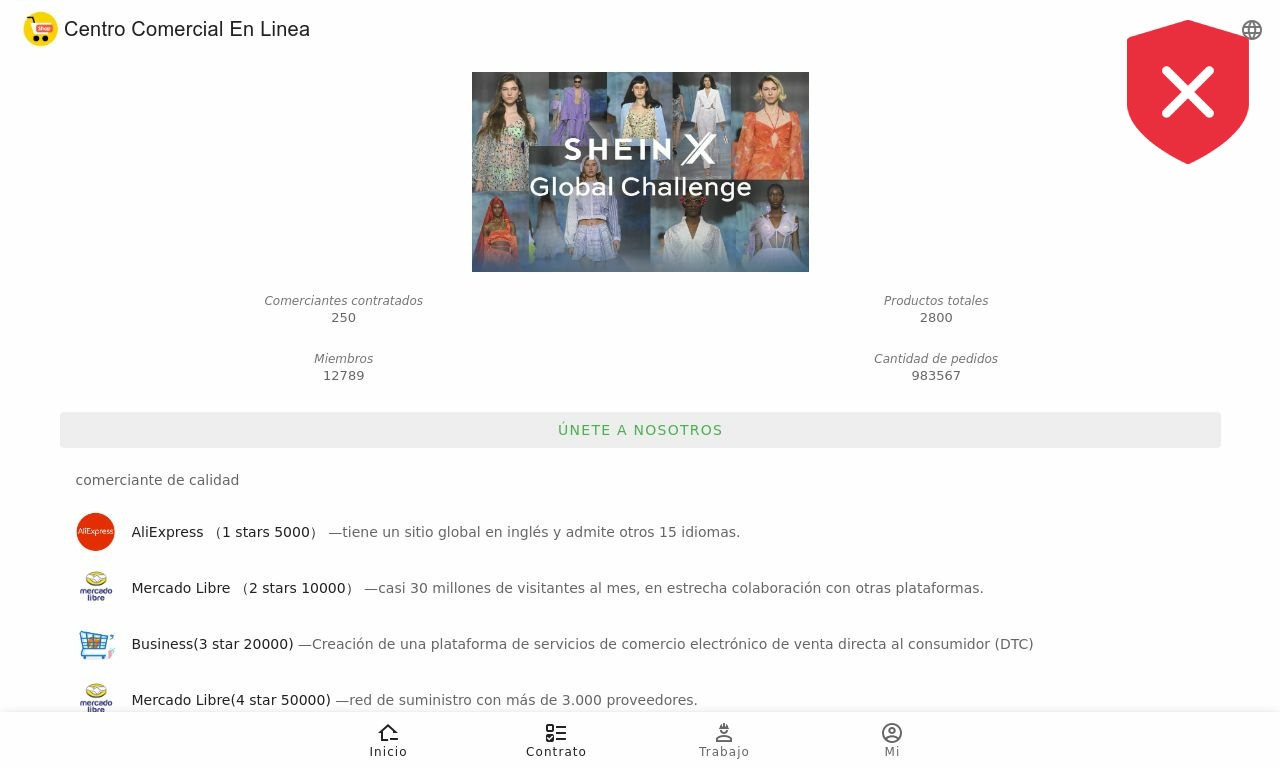Click the shopping cart logo icon
This screenshot has height=768, width=1280.
[41, 29]
